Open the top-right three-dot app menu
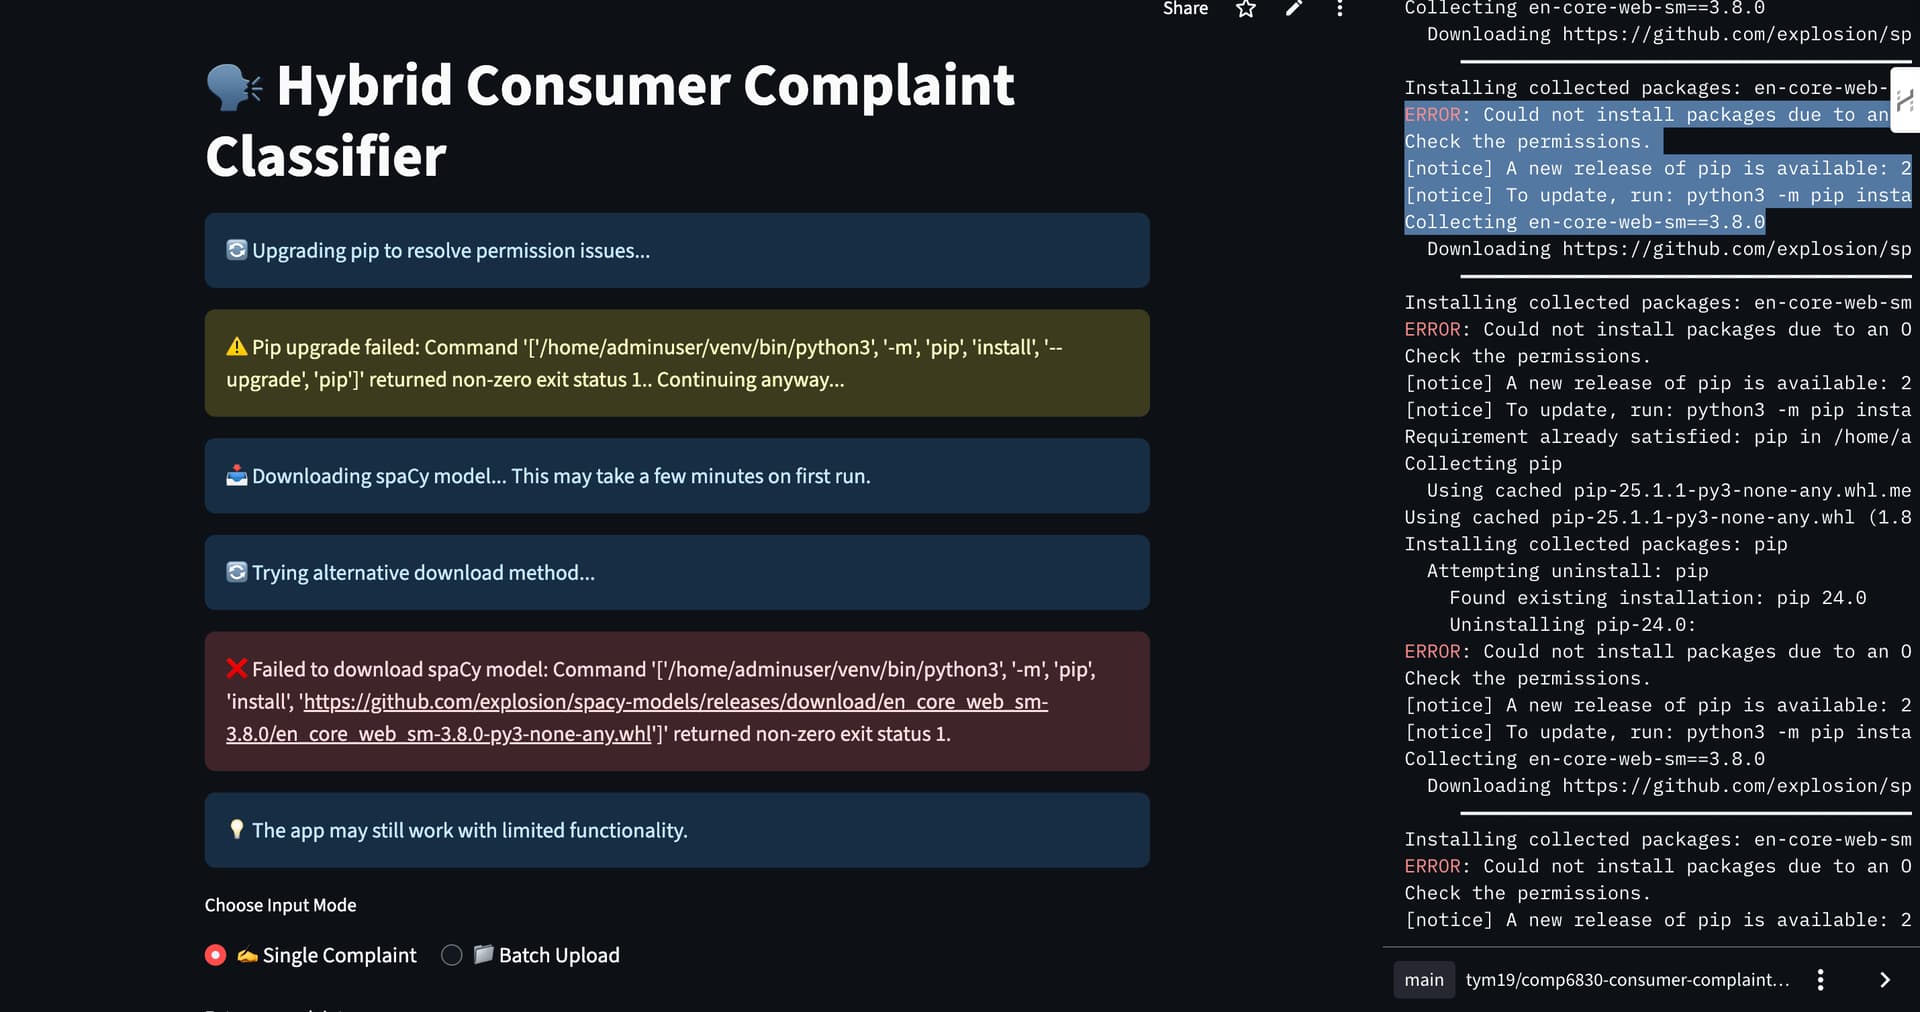Image resolution: width=1920 pixels, height=1012 pixels. coord(1340,9)
